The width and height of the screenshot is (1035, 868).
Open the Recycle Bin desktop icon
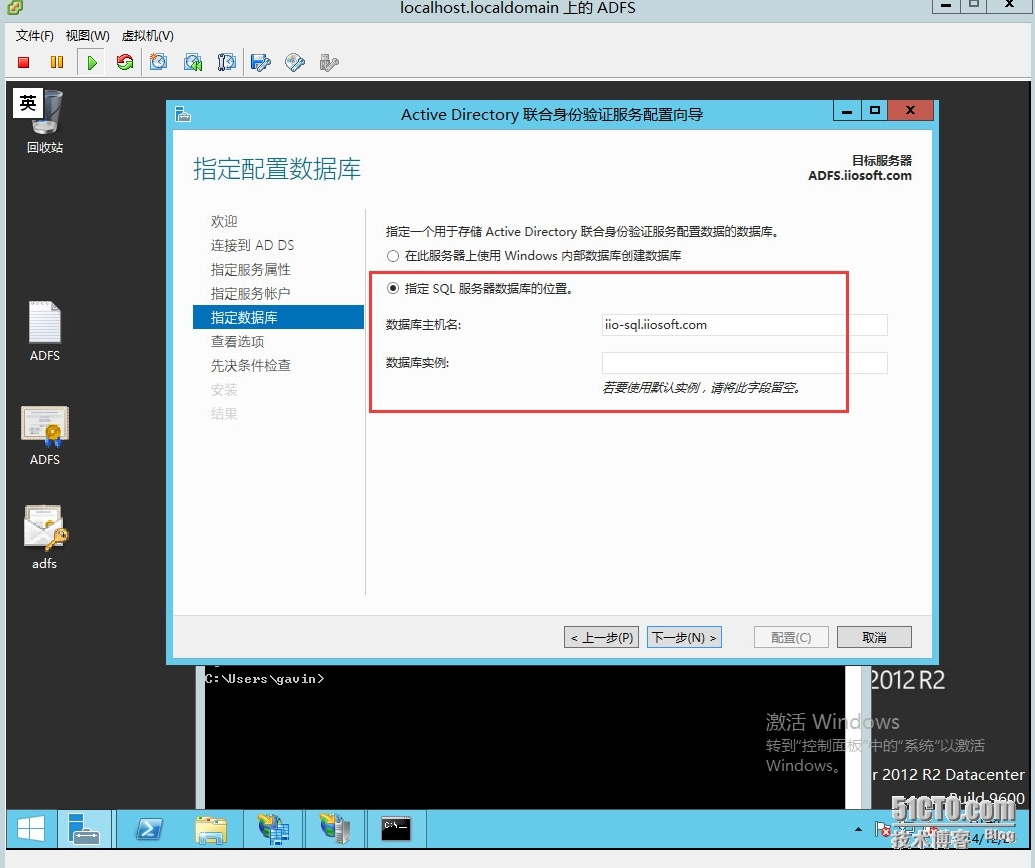[45, 122]
